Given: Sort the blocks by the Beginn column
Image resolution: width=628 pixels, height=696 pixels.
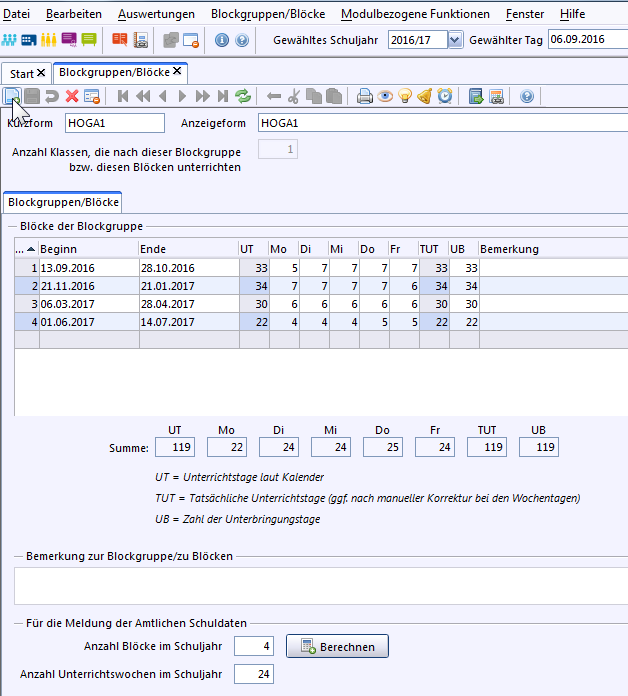Looking at the screenshot, I should point(88,249).
